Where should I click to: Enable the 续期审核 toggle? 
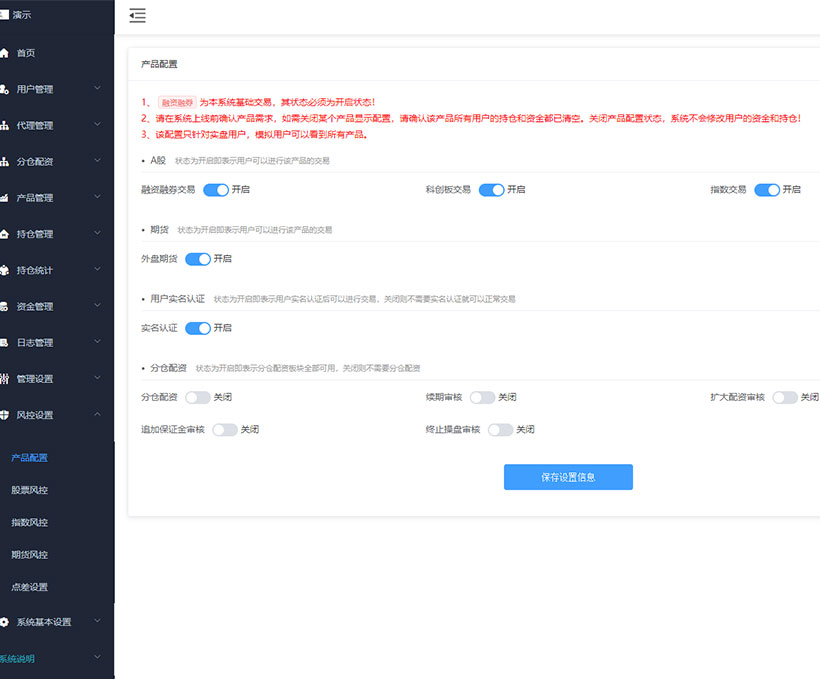pos(482,397)
